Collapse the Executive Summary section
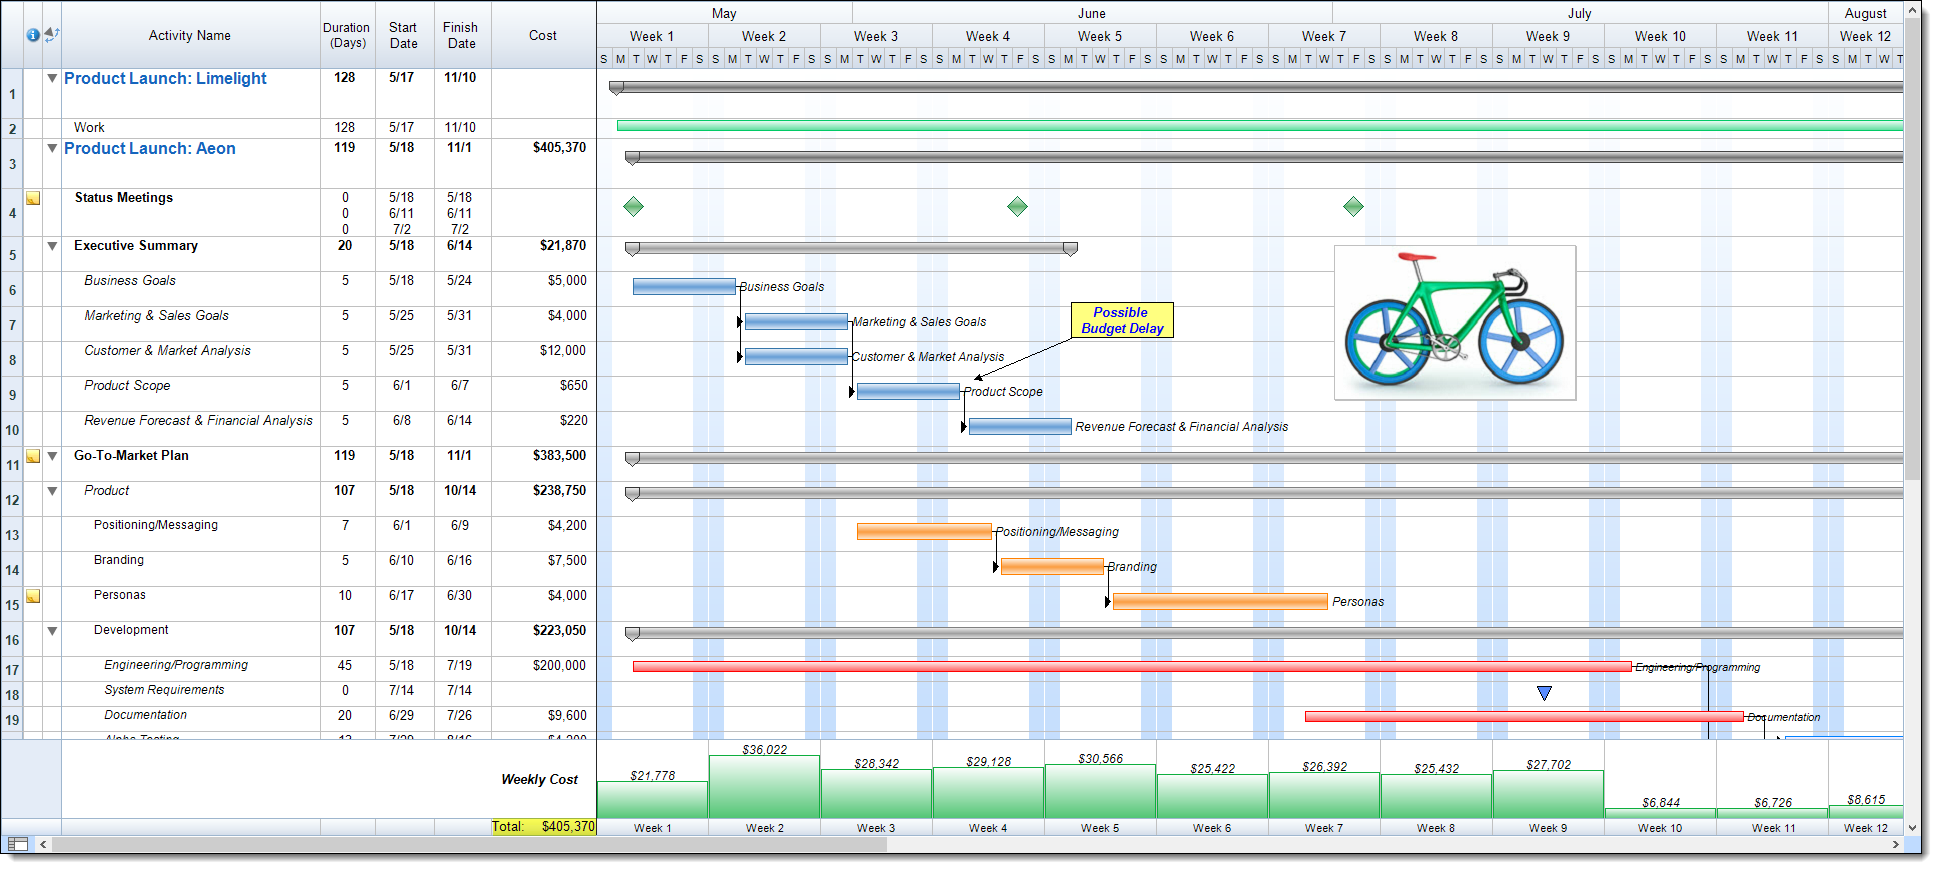Image resolution: width=1937 pixels, height=869 pixels. pyautogui.click(x=52, y=246)
